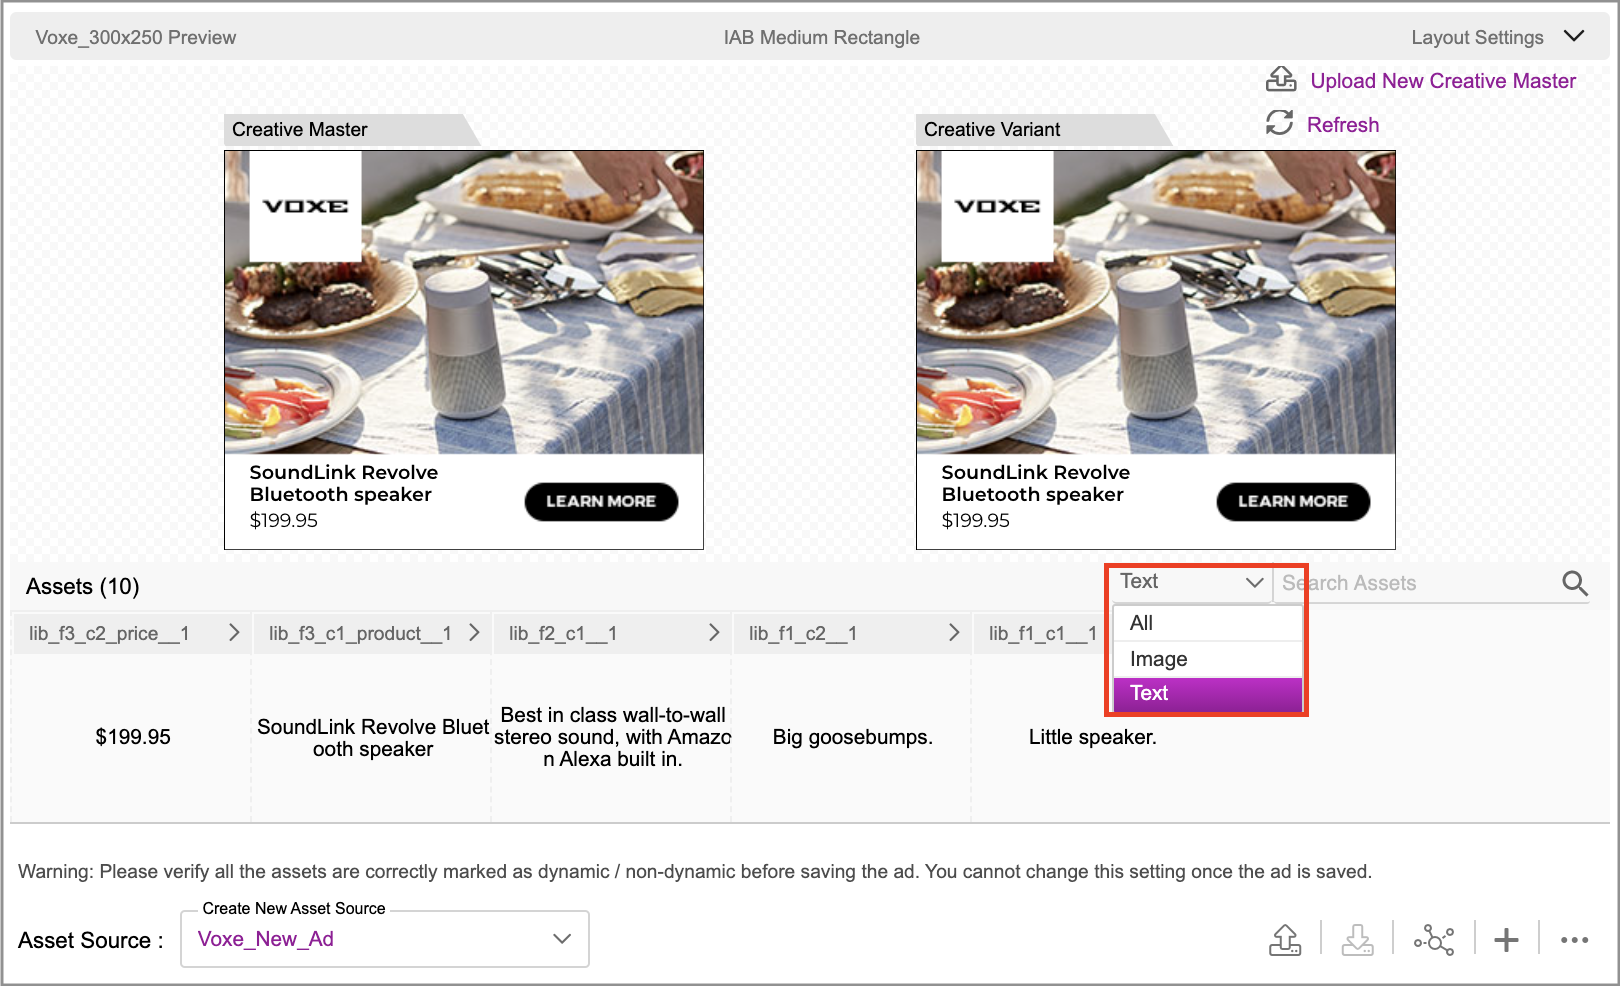This screenshot has width=1620, height=986.
Task: Expand the lib_f1_c2__1 asset arrow
Action: click(x=954, y=632)
